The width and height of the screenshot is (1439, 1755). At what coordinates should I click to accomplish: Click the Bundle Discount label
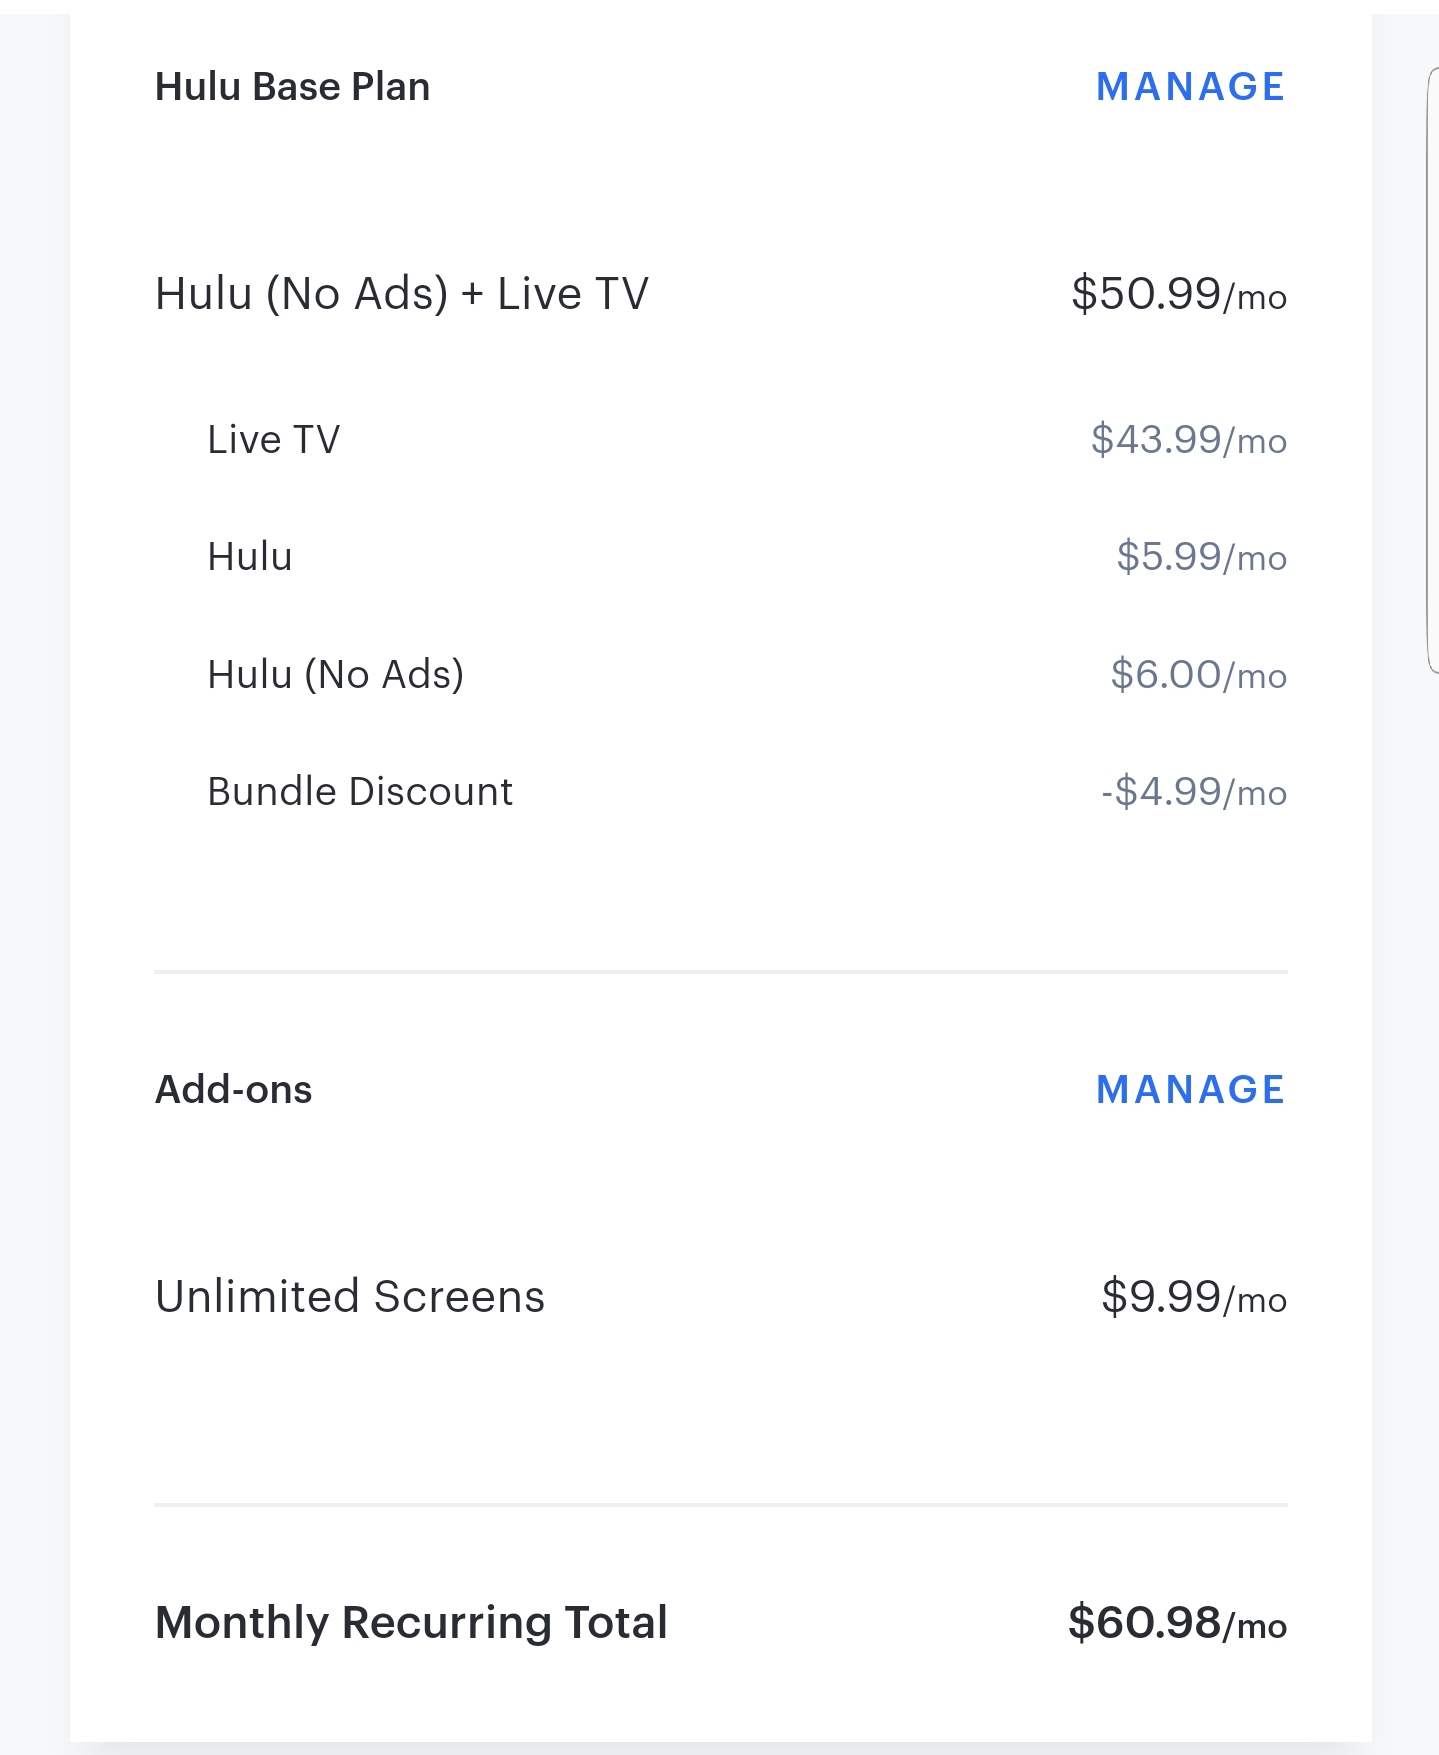pyautogui.click(x=359, y=792)
